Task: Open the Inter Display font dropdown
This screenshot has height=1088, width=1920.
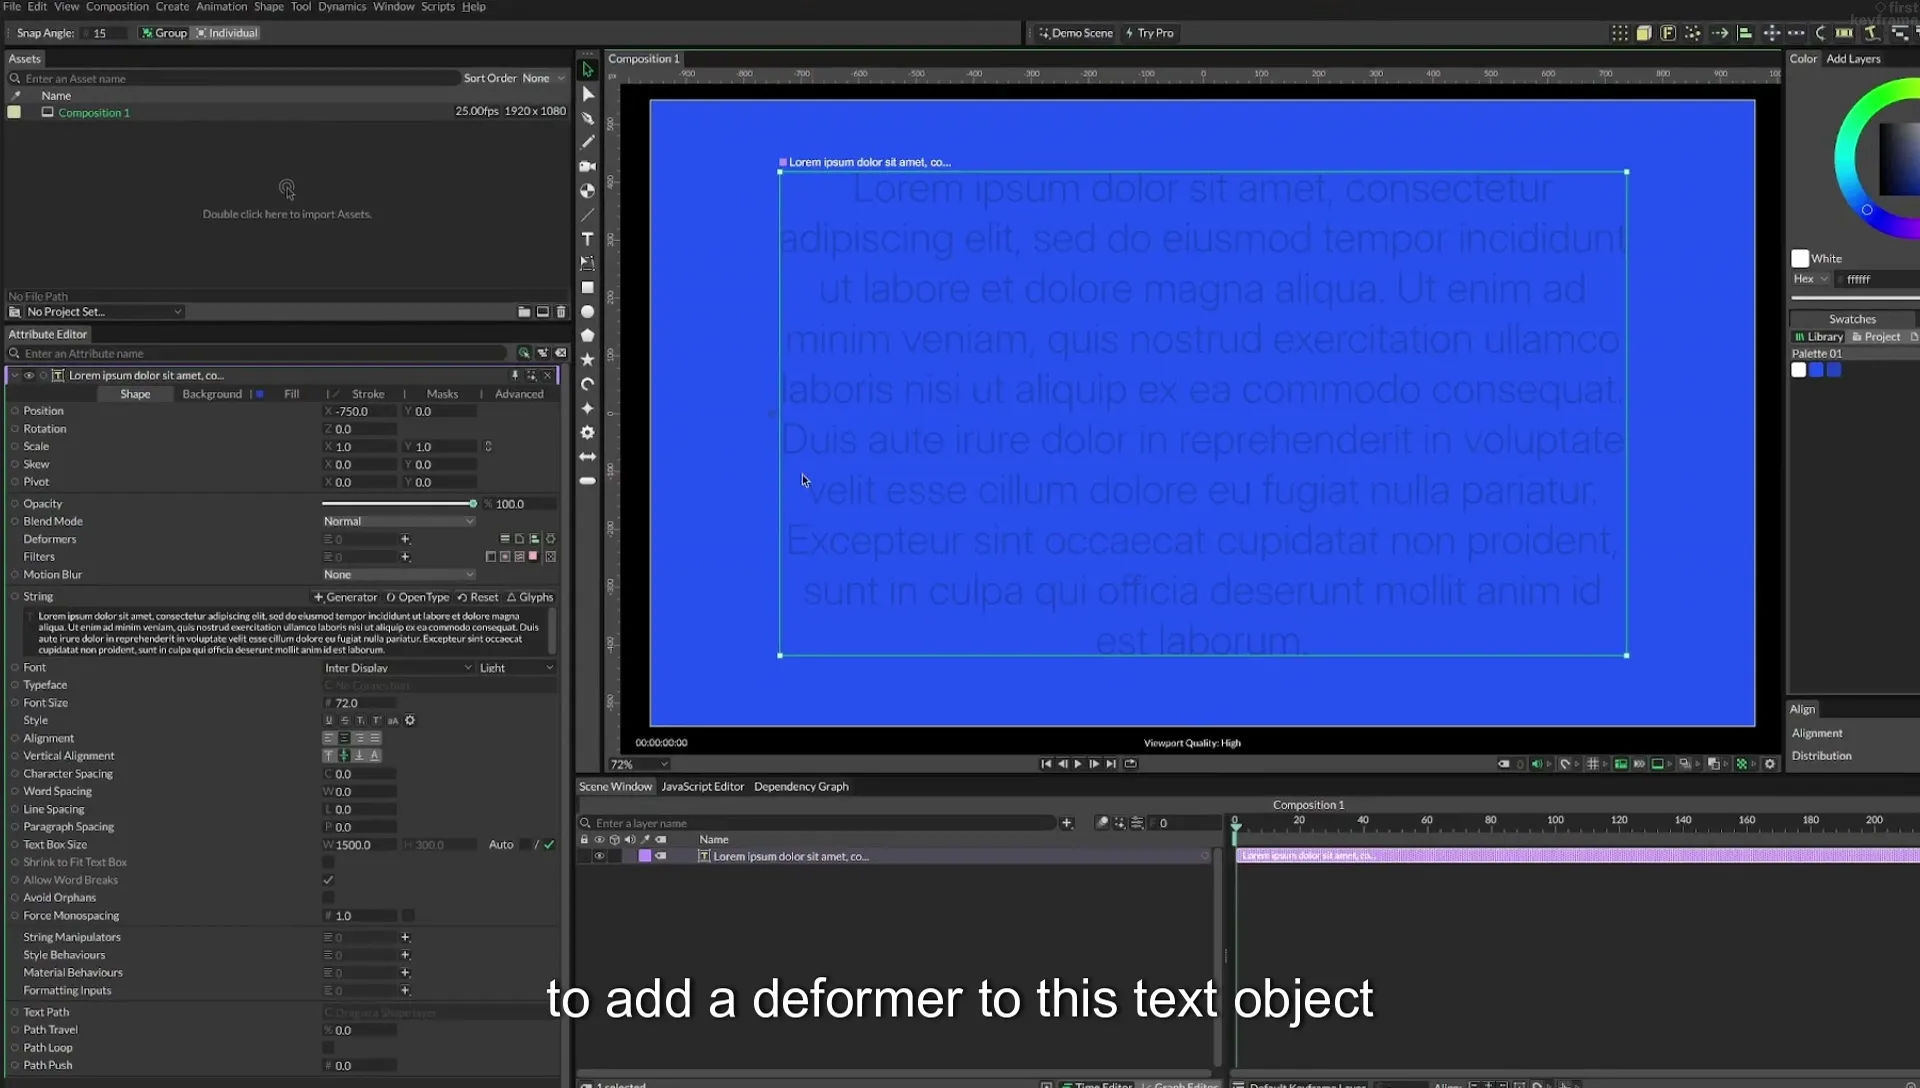Action: (398, 668)
